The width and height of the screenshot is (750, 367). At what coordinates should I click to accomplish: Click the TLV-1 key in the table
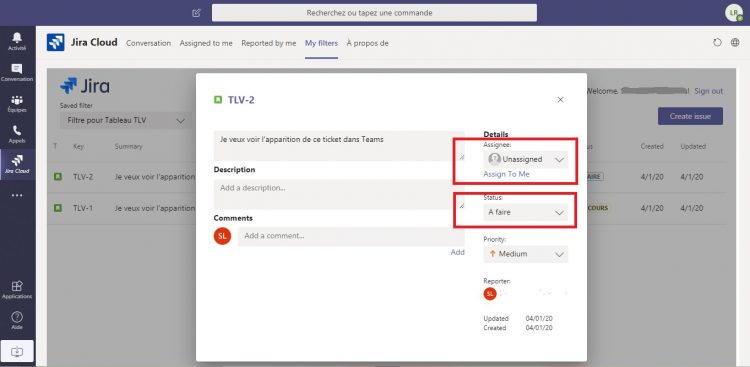[83, 208]
